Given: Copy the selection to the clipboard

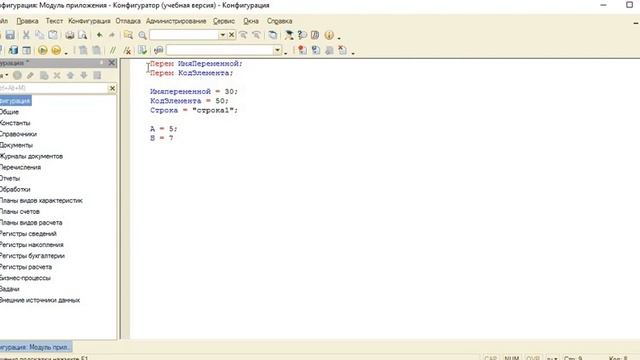Looking at the screenshot, I should [39, 35].
